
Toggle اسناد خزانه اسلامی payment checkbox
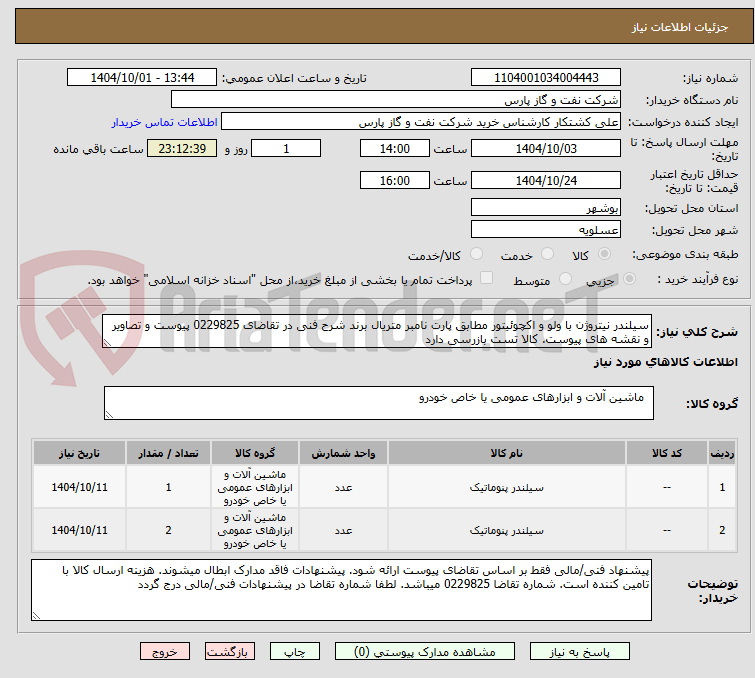(487, 278)
